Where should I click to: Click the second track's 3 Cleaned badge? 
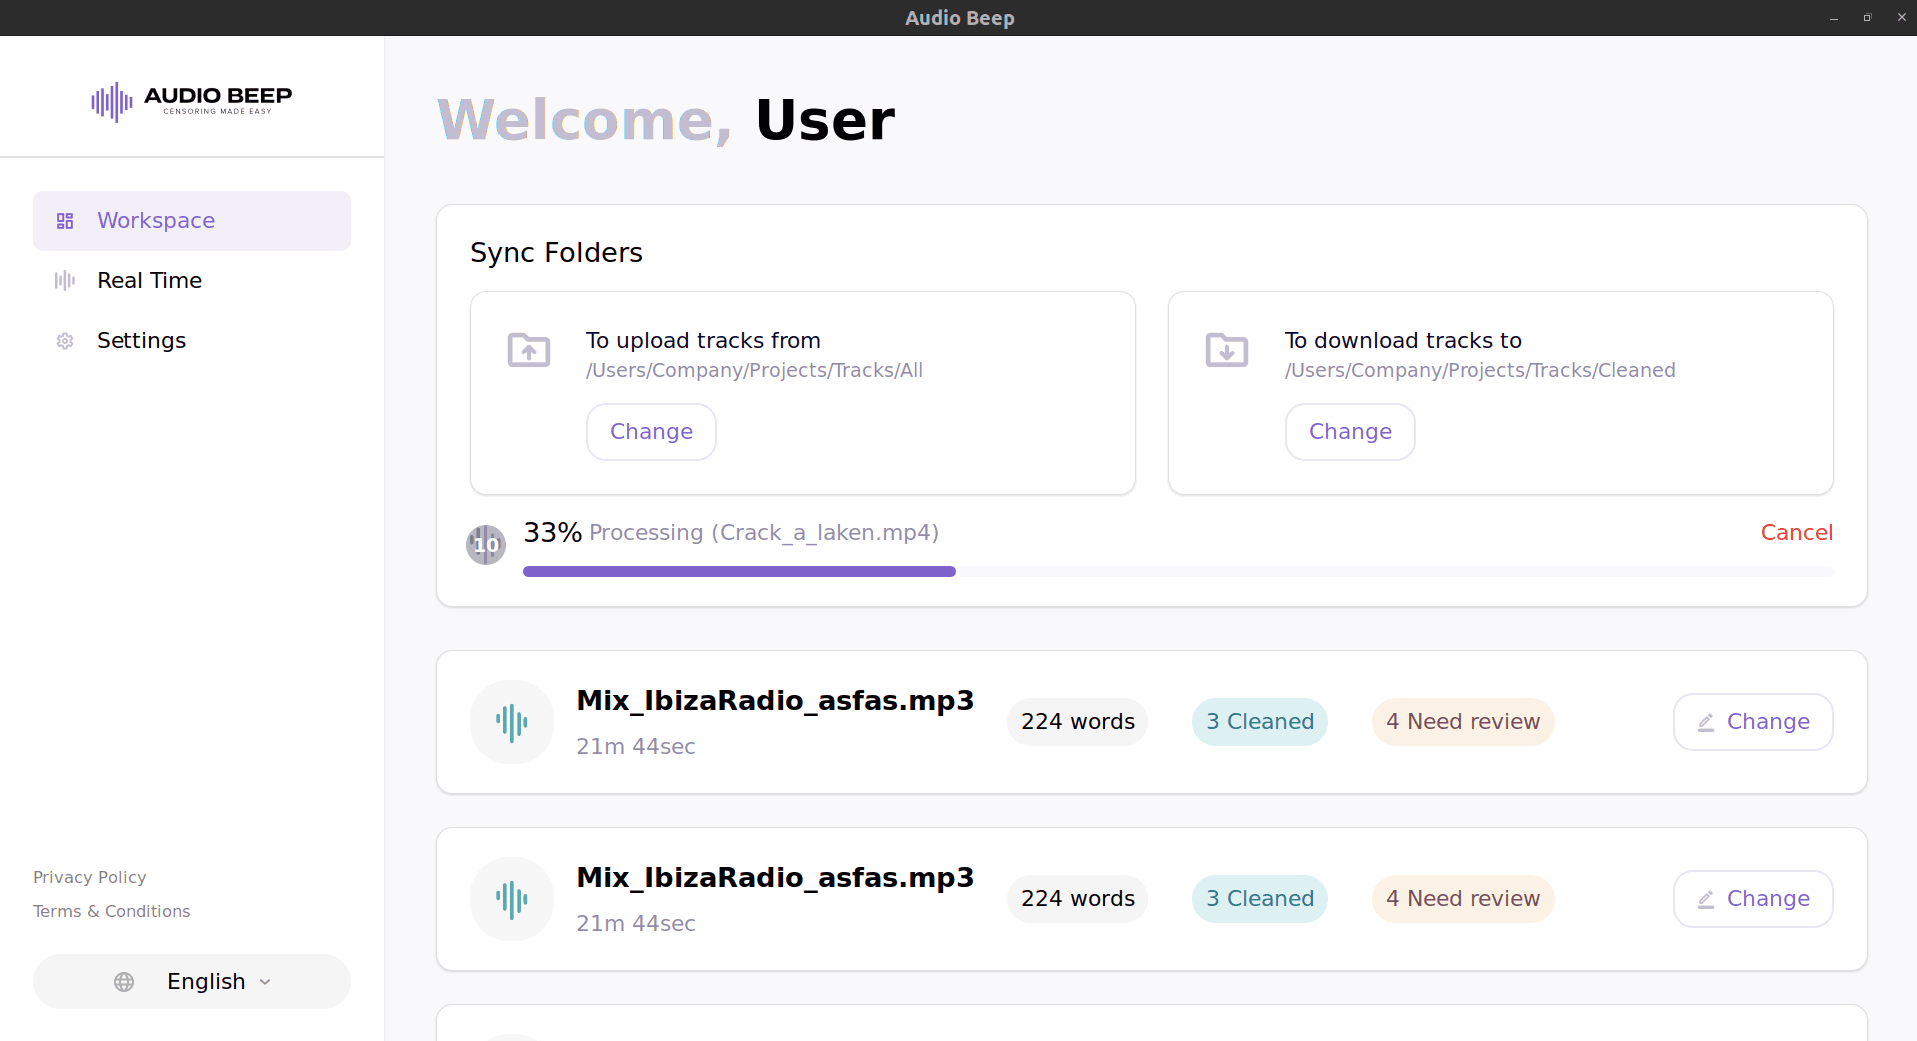[1260, 899]
